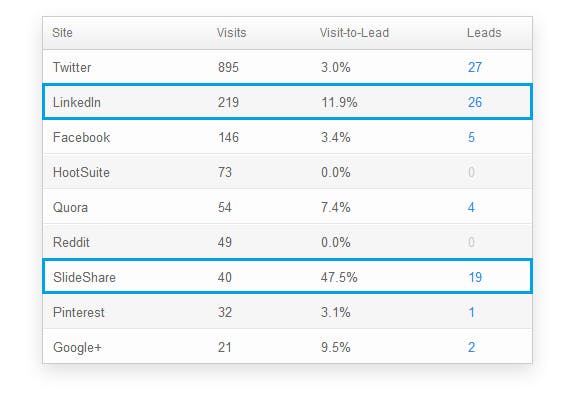Sort by the Visits column header

coord(231,33)
